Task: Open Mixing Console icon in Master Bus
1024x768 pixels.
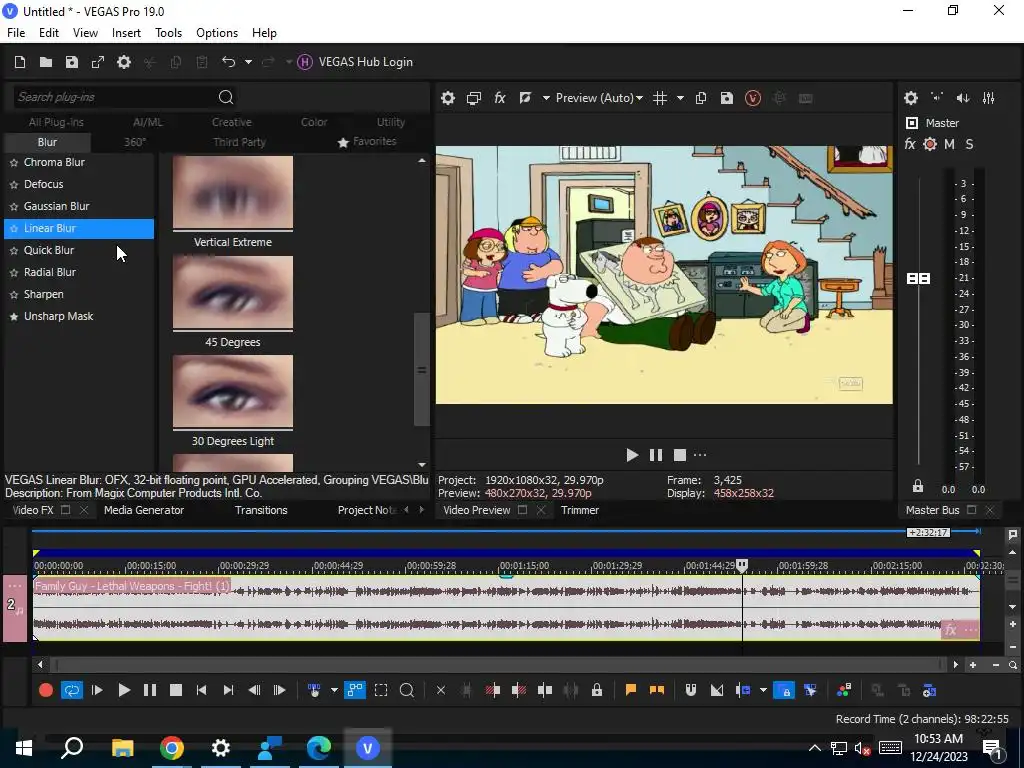Action: pos(989,98)
